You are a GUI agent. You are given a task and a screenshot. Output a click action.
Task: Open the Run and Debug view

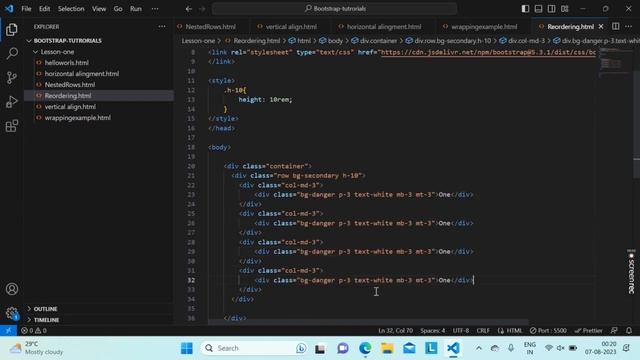12,102
